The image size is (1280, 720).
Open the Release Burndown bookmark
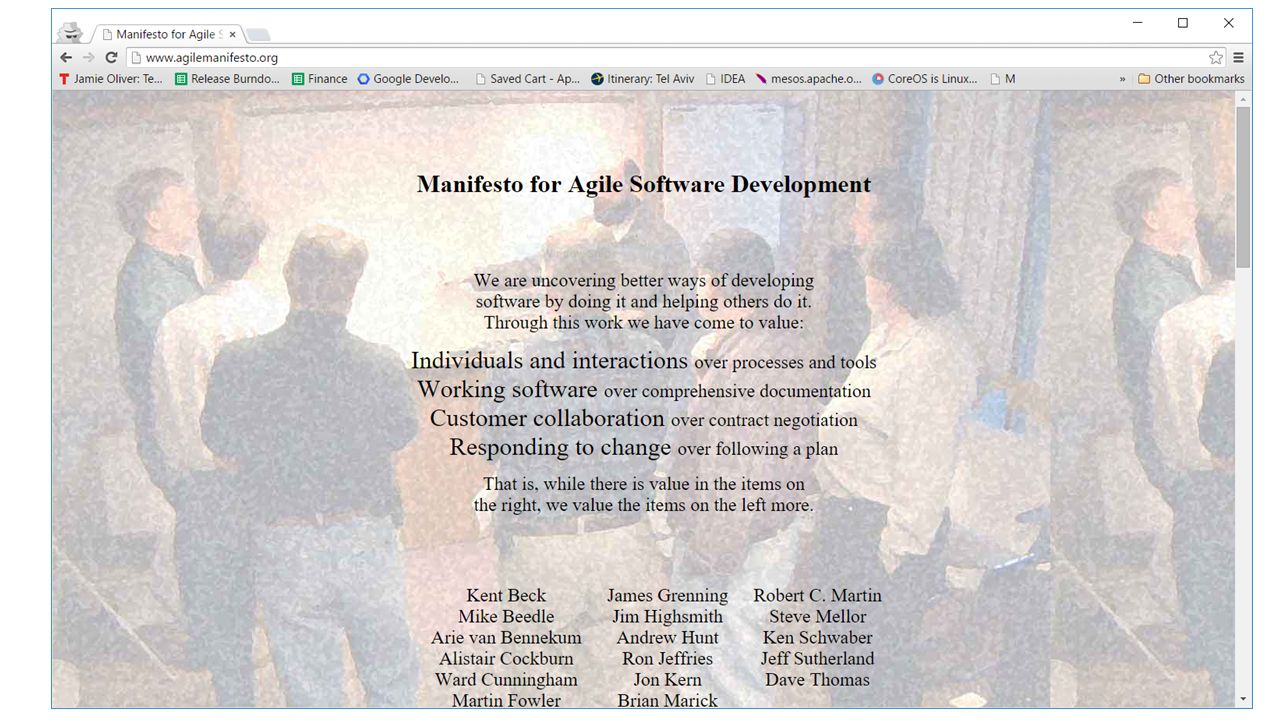click(x=227, y=79)
